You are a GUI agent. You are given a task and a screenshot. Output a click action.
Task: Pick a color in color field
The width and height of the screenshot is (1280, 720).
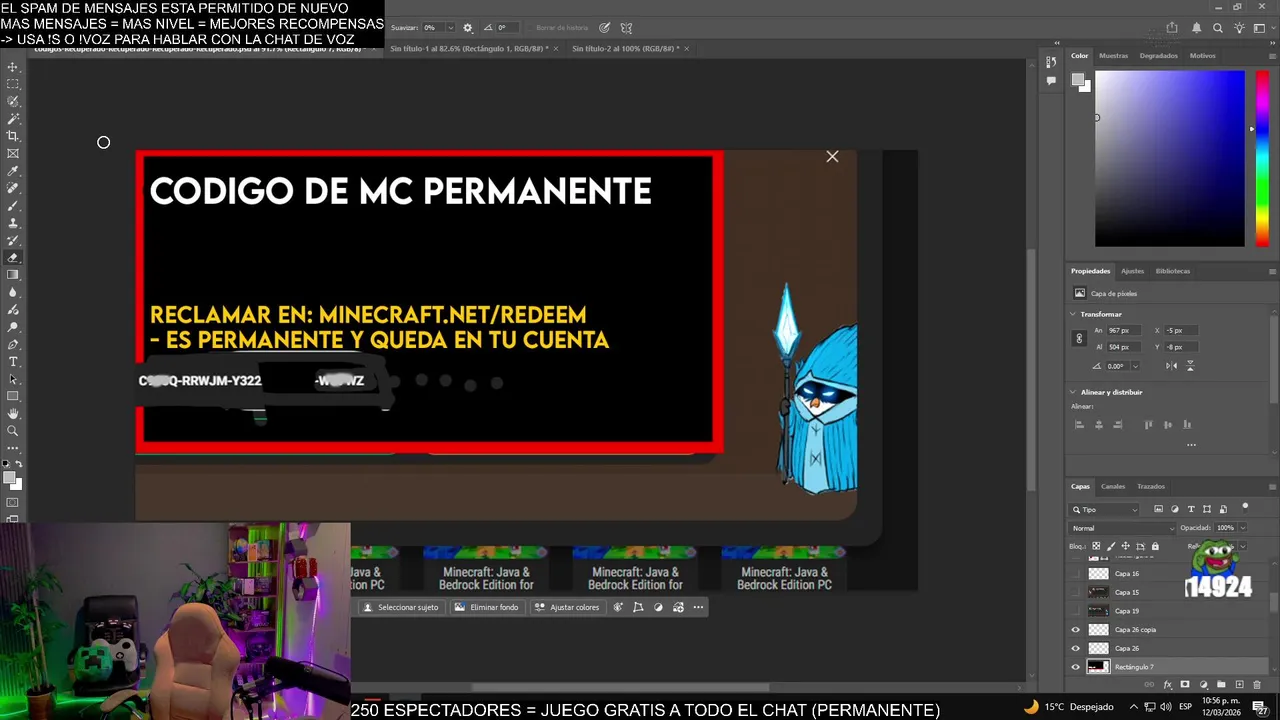tap(1169, 158)
